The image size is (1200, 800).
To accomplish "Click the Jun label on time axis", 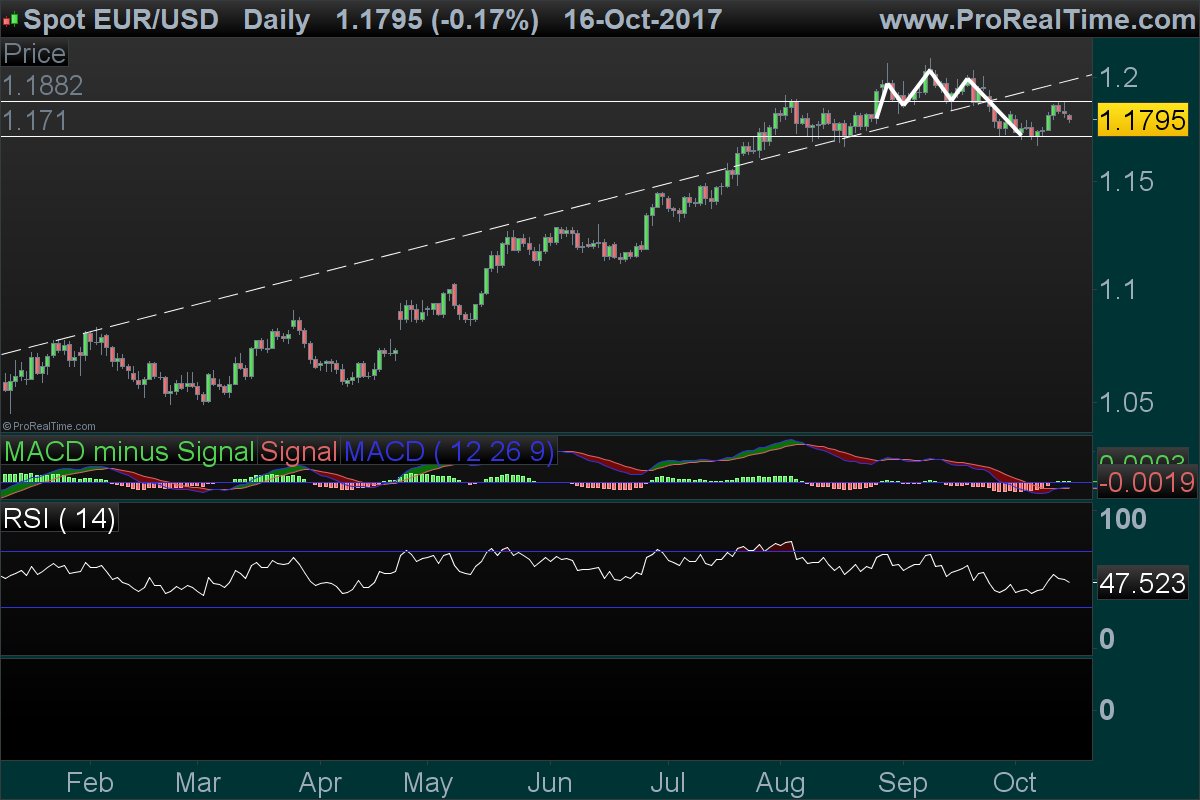I will coord(548,782).
